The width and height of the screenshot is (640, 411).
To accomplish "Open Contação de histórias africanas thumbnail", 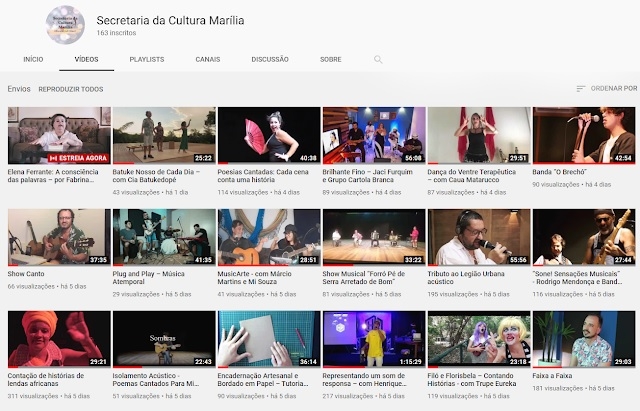I will pos(59,339).
